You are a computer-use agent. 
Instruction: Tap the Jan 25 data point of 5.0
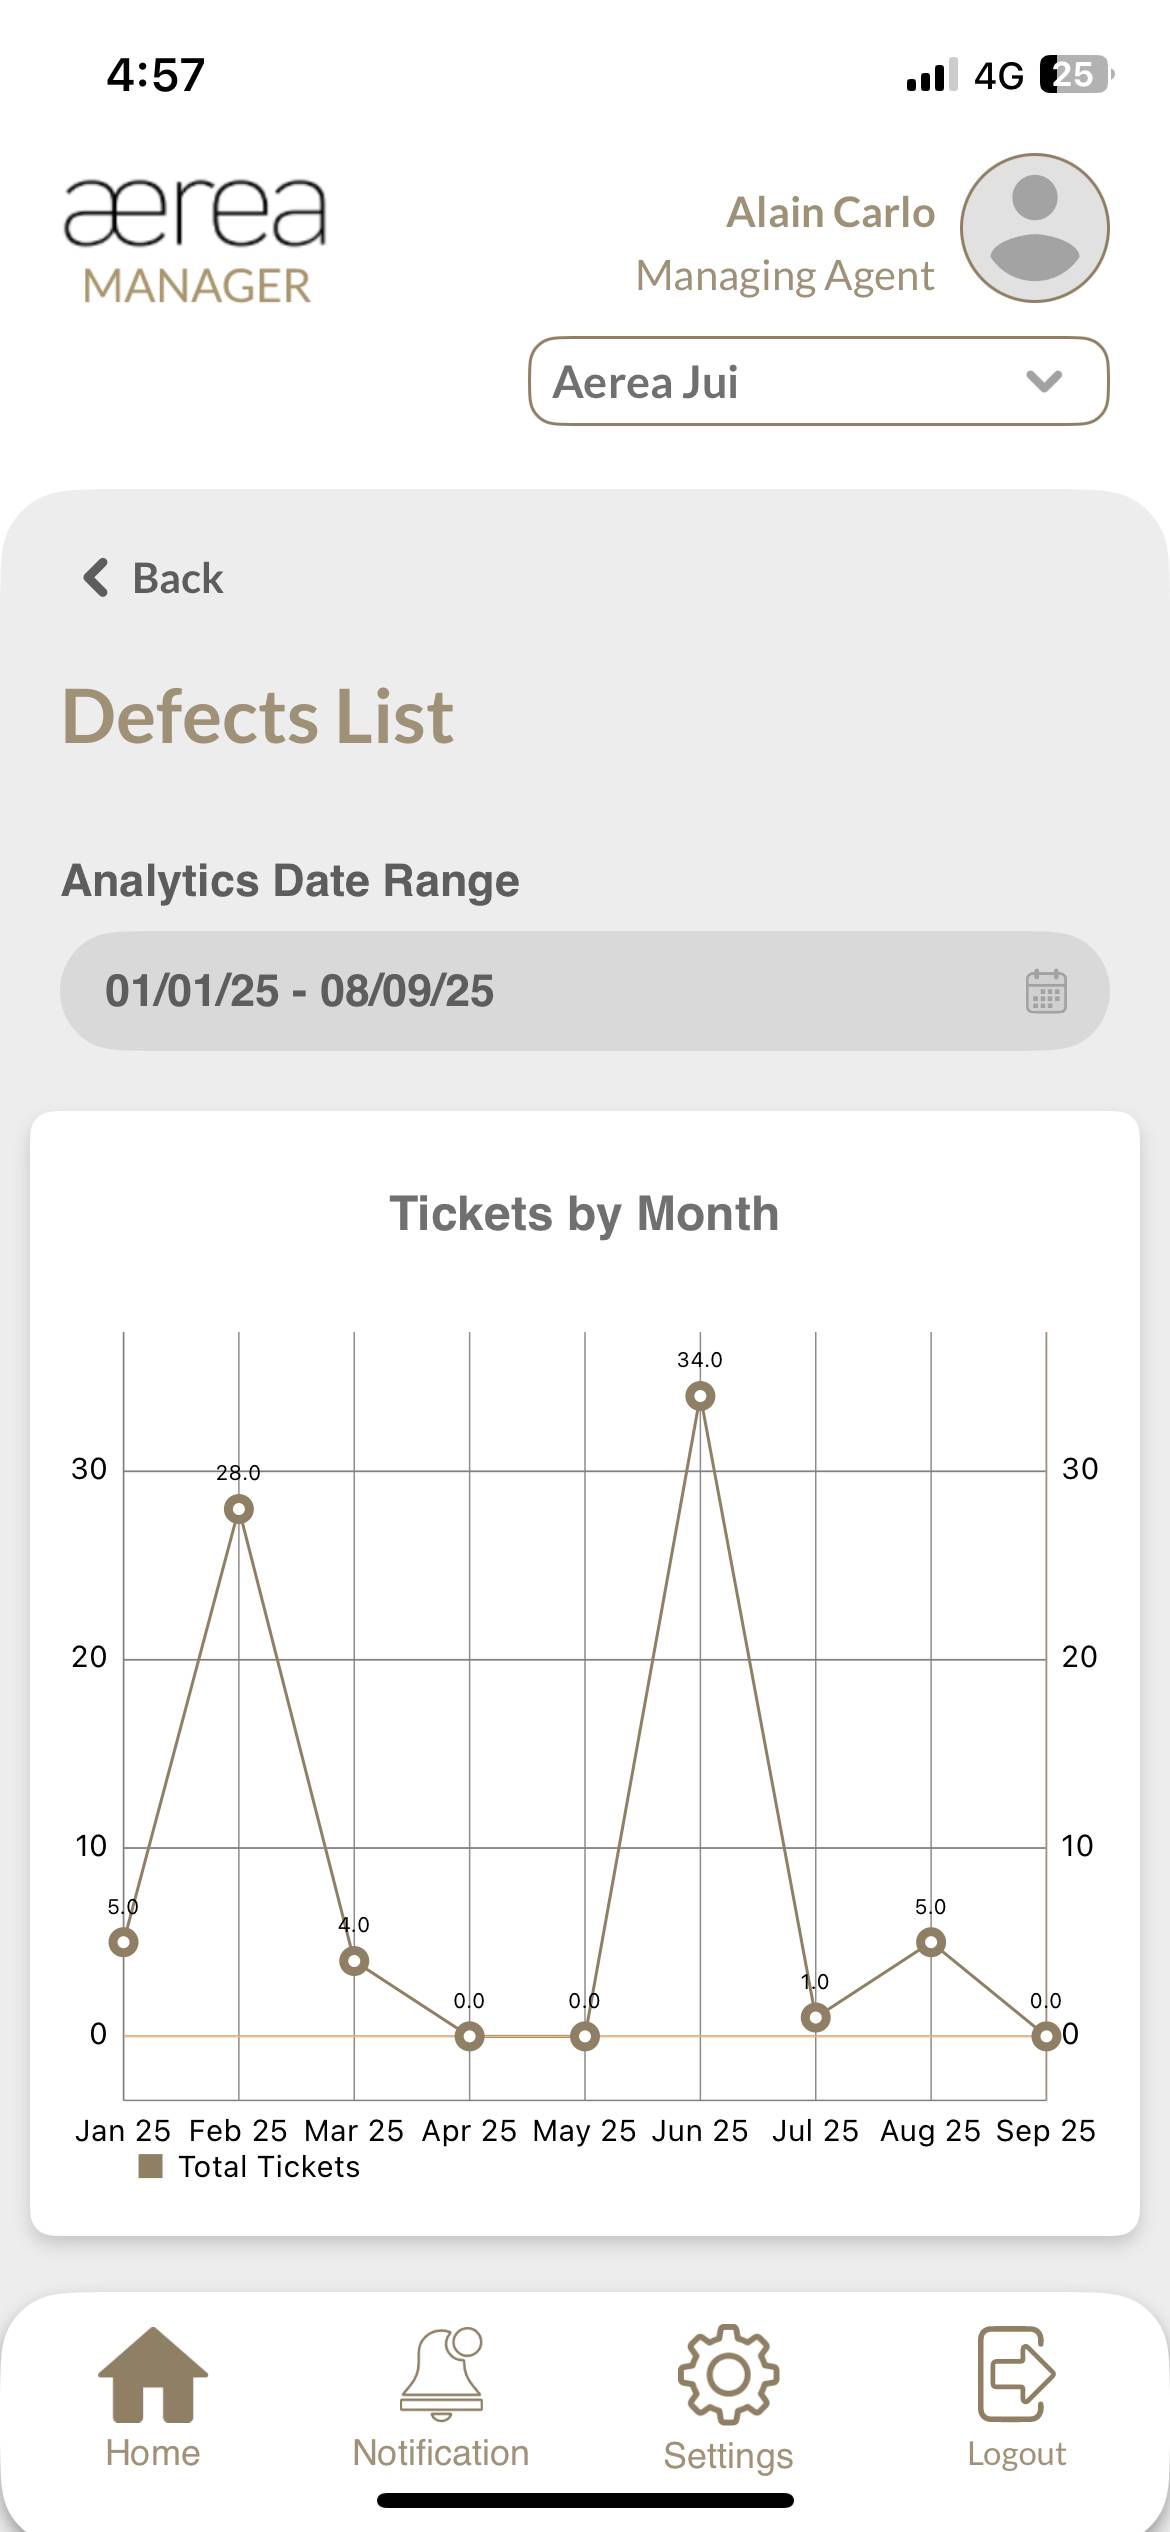click(124, 1942)
